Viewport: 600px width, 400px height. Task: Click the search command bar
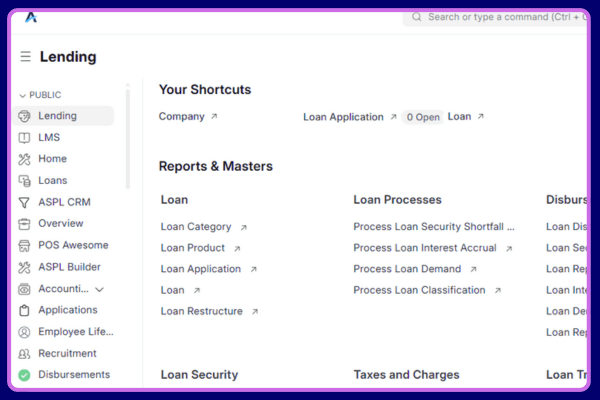[x=500, y=17]
